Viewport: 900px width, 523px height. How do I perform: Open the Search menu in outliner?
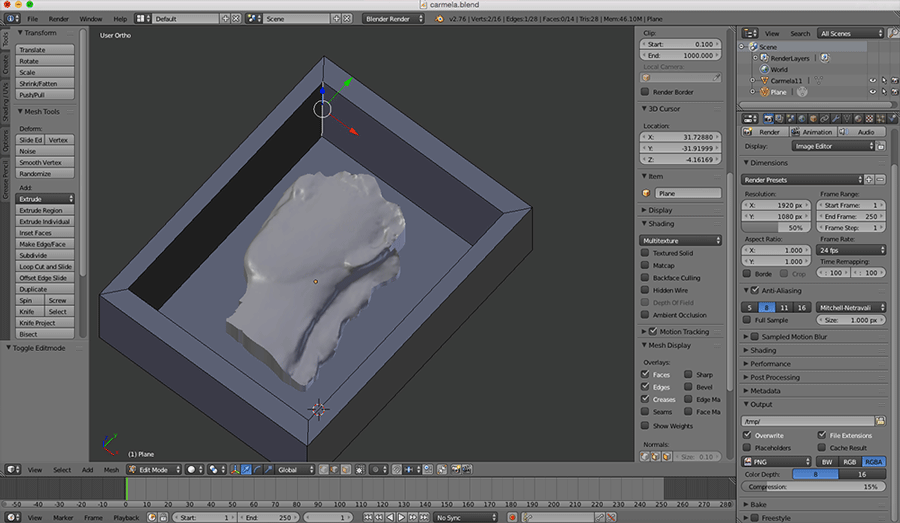pos(800,33)
